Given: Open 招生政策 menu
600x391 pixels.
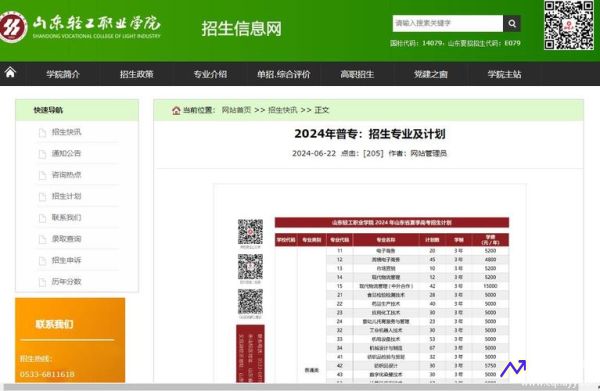Looking at the screenshot, I should tap(137, 74).
